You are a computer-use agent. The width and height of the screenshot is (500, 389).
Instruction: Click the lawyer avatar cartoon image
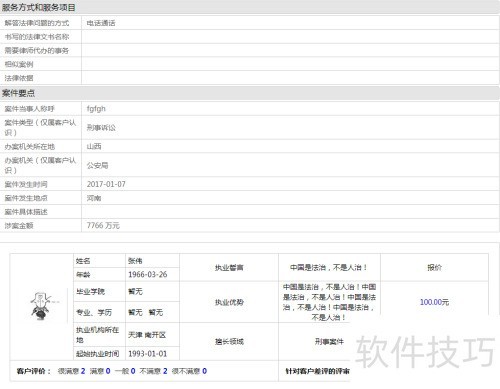(42, 306)
